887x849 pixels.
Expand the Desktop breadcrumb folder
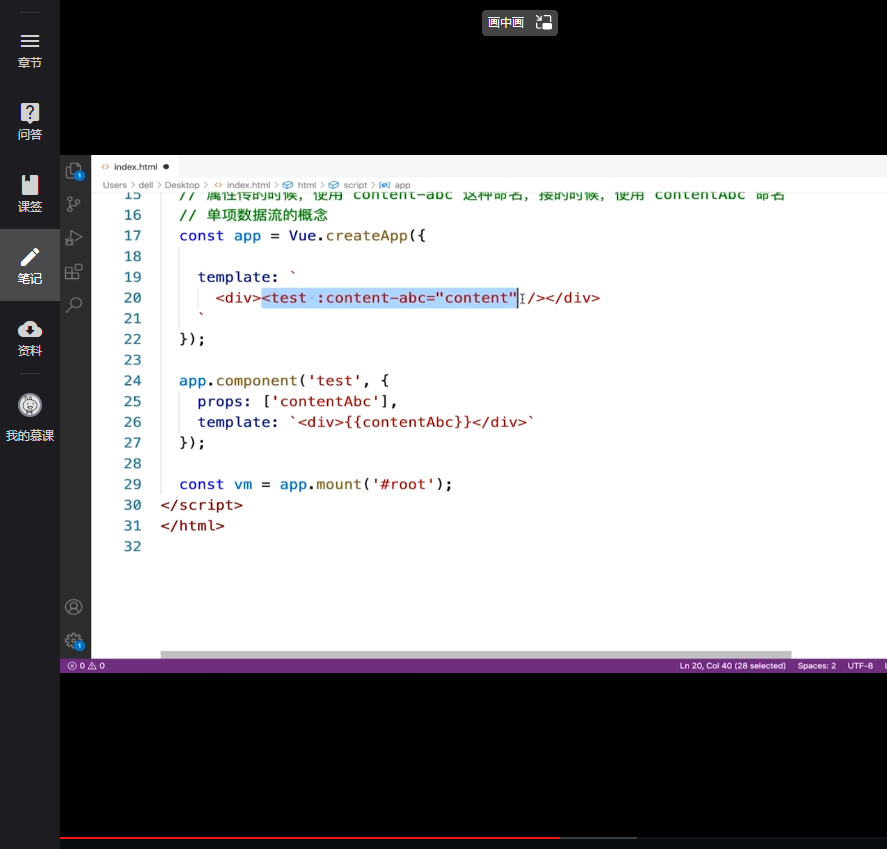182,185
